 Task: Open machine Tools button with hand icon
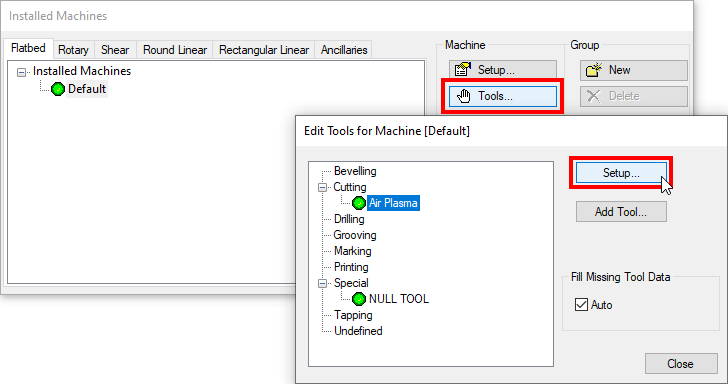tap(503, 96)
